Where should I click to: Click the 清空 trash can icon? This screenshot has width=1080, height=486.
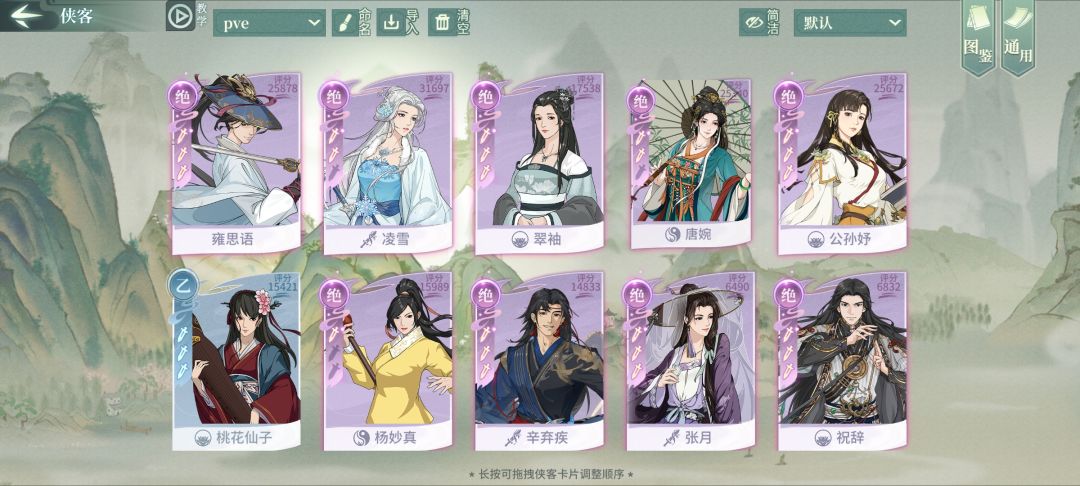[442, 23]
